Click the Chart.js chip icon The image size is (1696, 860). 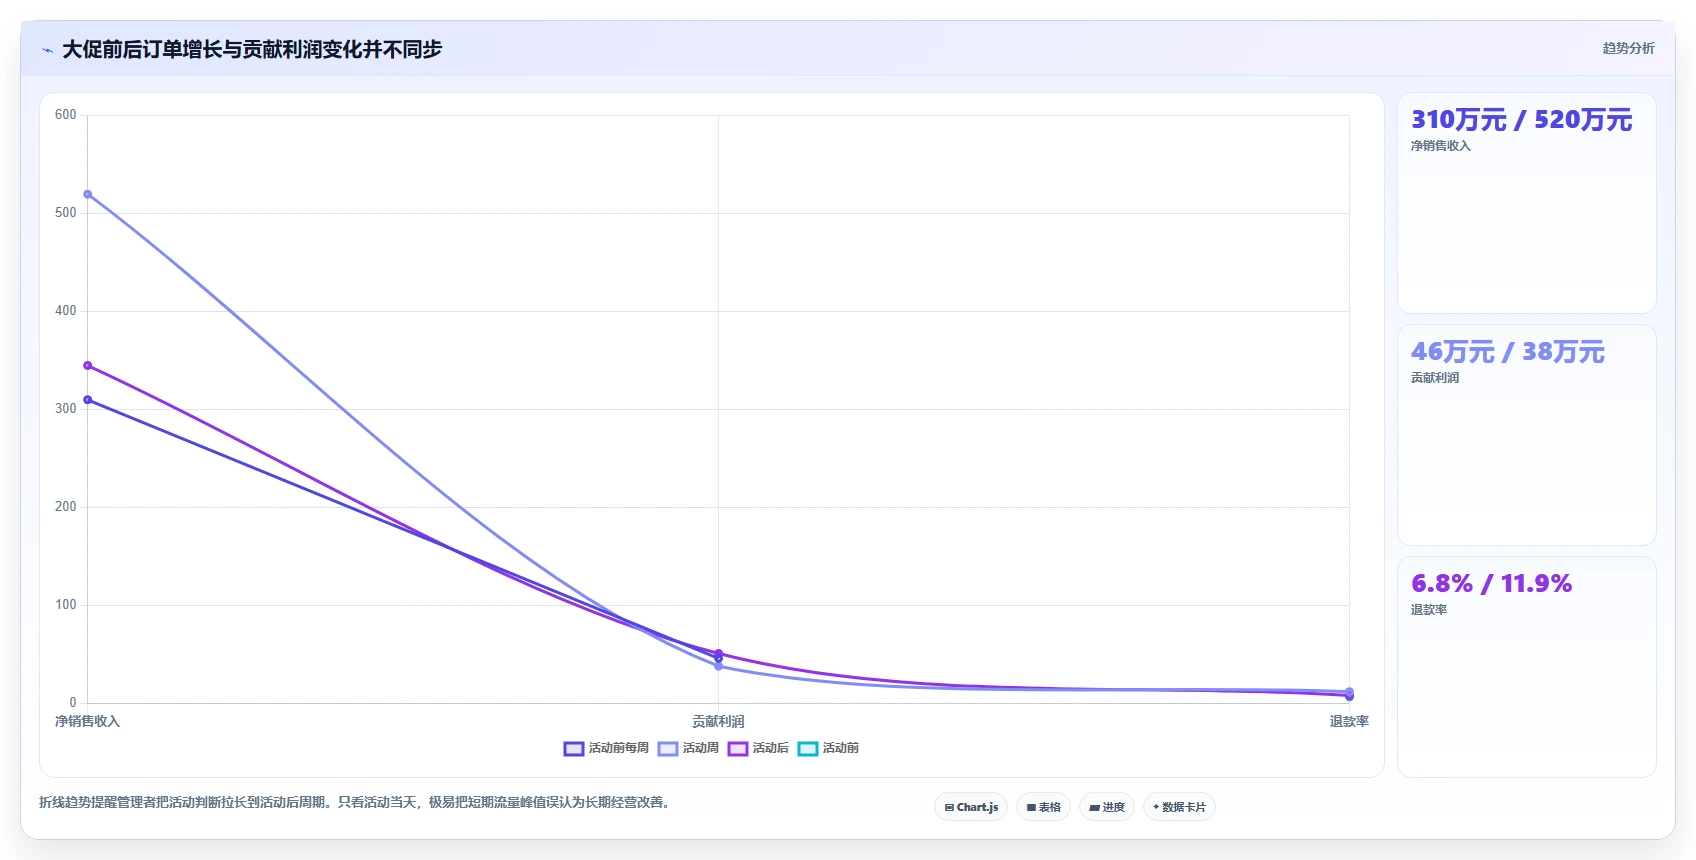pos(949,807)
